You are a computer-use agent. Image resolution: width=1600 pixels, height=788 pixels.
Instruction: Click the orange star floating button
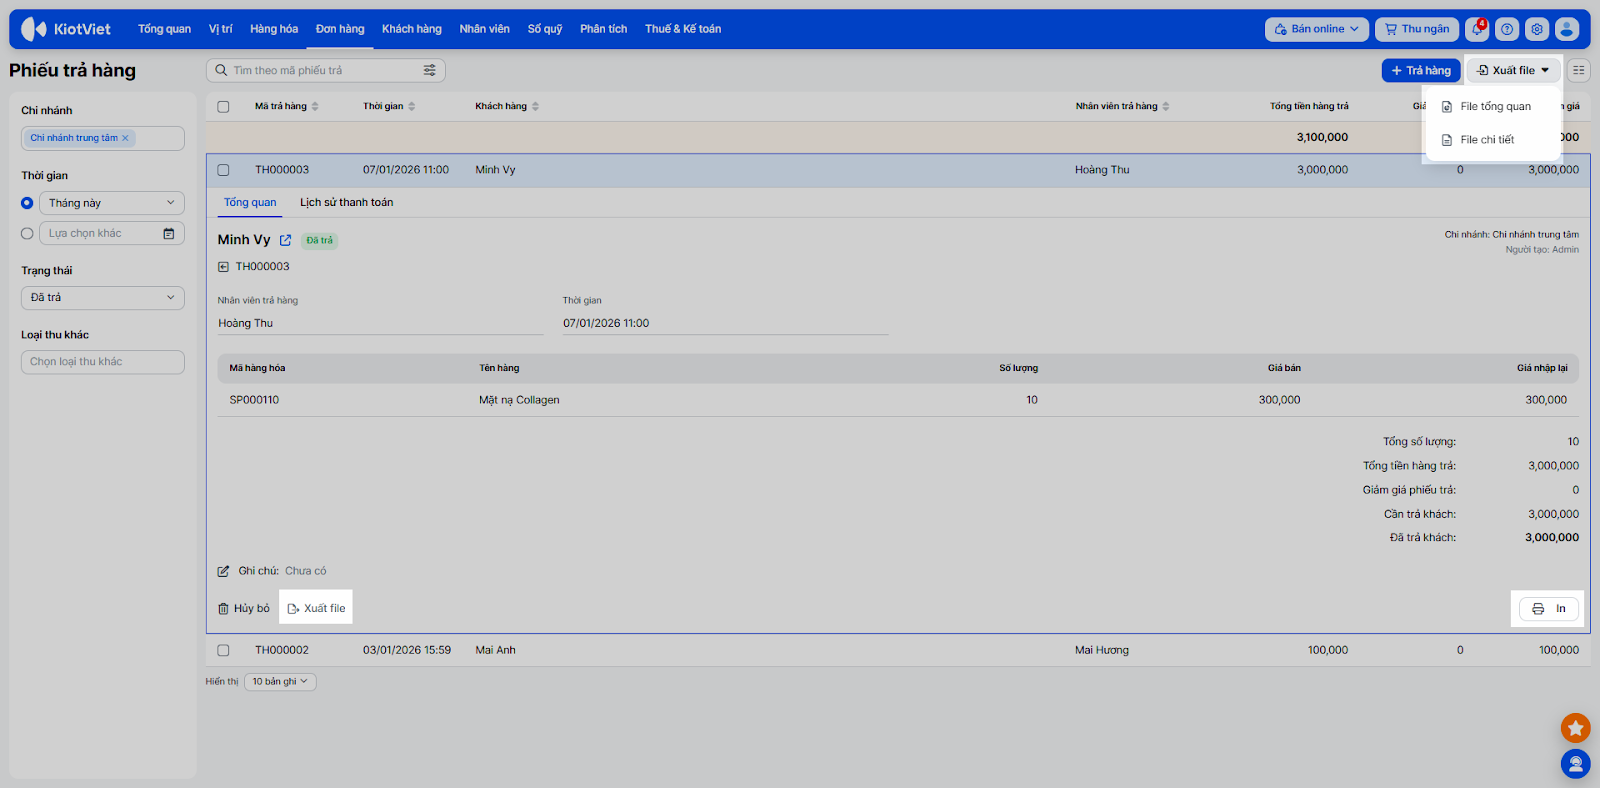coord(1575,728)
